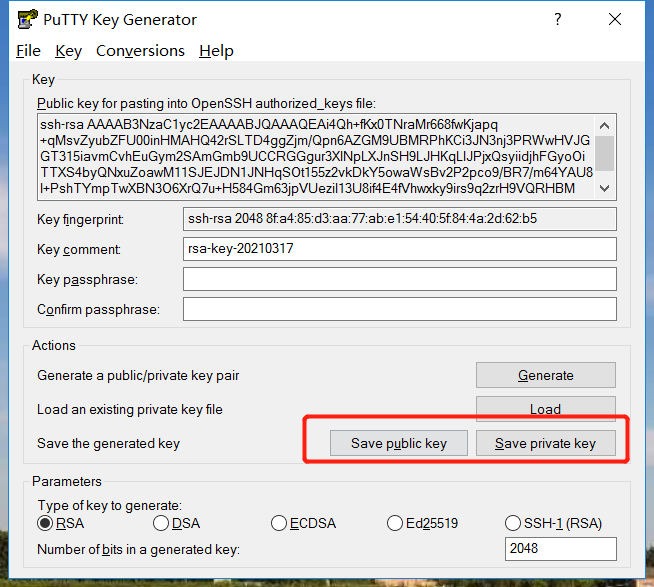Close the PuTTY Key Generator window

pyautogui.click(x=615, y=19)
